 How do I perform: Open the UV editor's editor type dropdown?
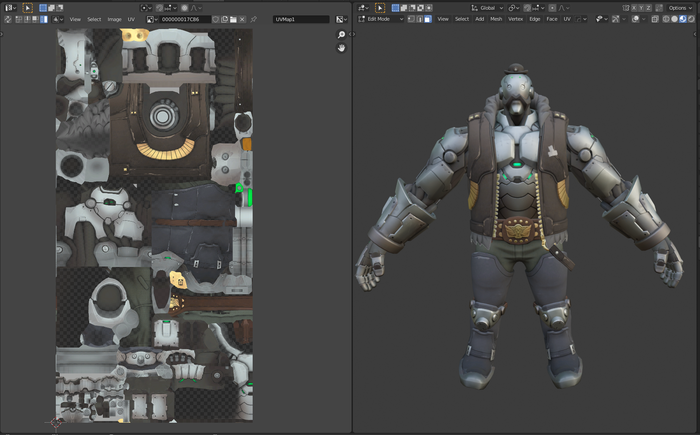coord(10,8)
